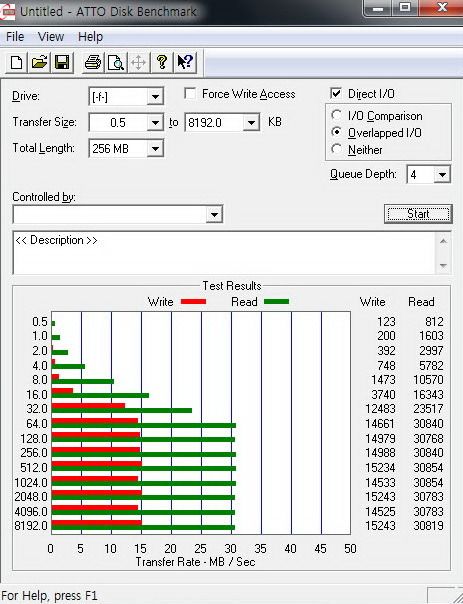Expand maximum Transfer Size dropdown 8192.0
The image size is (463, 604).
(x=251, y=123)
